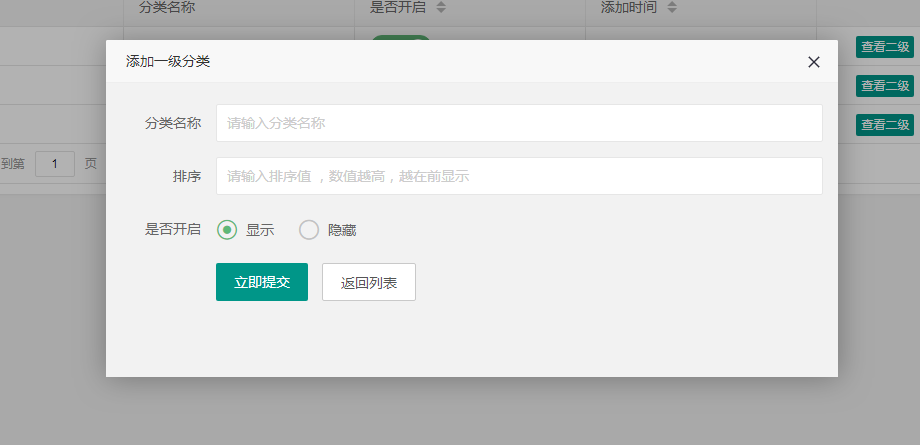
Task: Focus the 分类名称 input field
Action: pyautogui.click(x=519, y=123)
